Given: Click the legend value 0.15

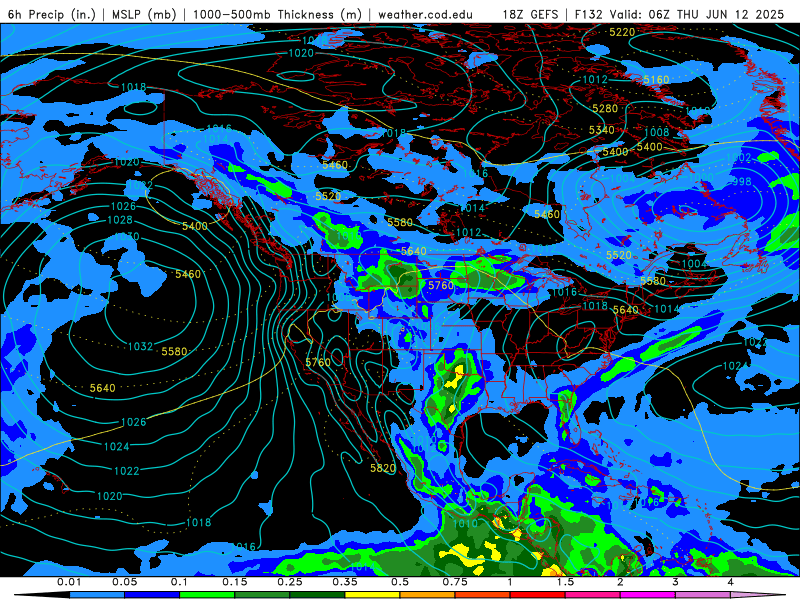Looking at the screenshot, I should pos(235,582).
